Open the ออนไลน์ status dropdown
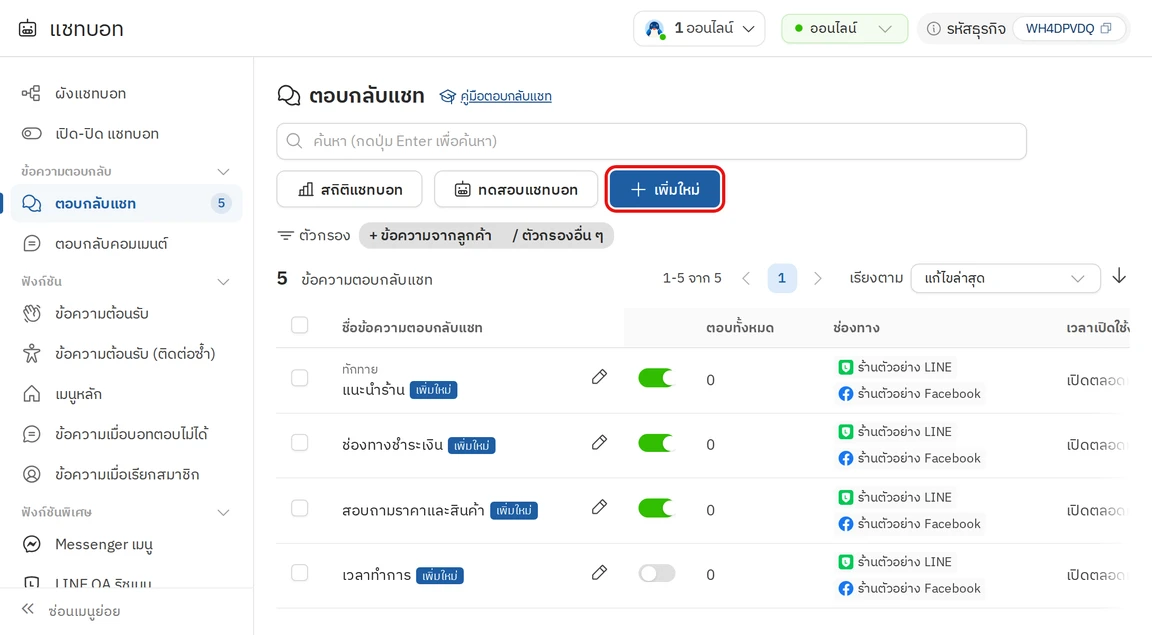The image size is (1152, 635). tap(844, 29)
